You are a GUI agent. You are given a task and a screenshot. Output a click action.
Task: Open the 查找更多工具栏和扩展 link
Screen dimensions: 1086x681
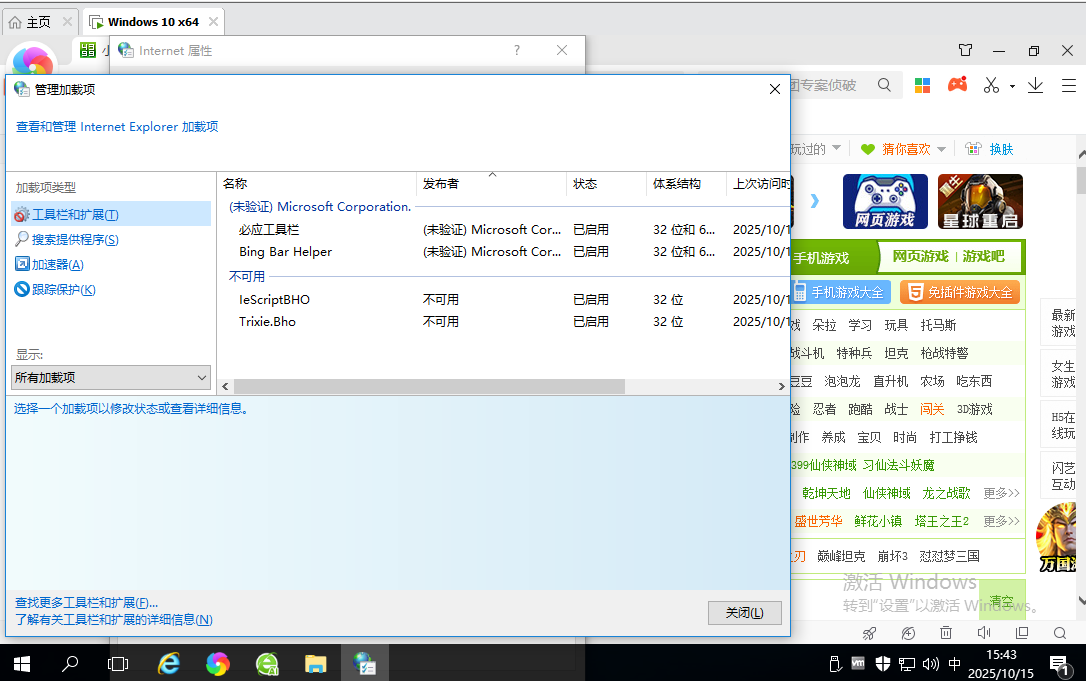coord(86,603)
